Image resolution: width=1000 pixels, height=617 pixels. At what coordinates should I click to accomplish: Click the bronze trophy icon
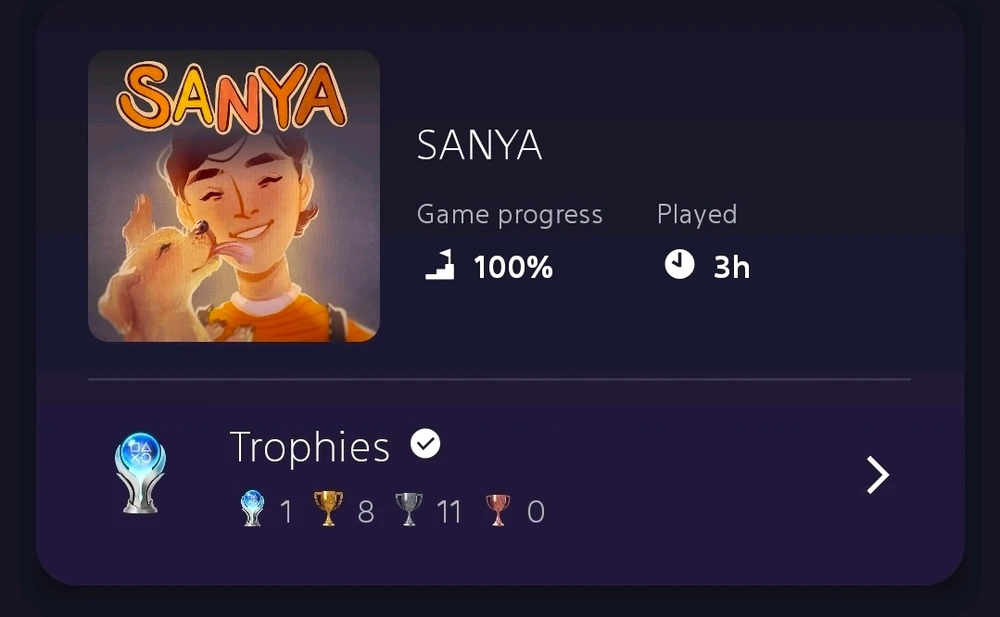coord(497,509)
